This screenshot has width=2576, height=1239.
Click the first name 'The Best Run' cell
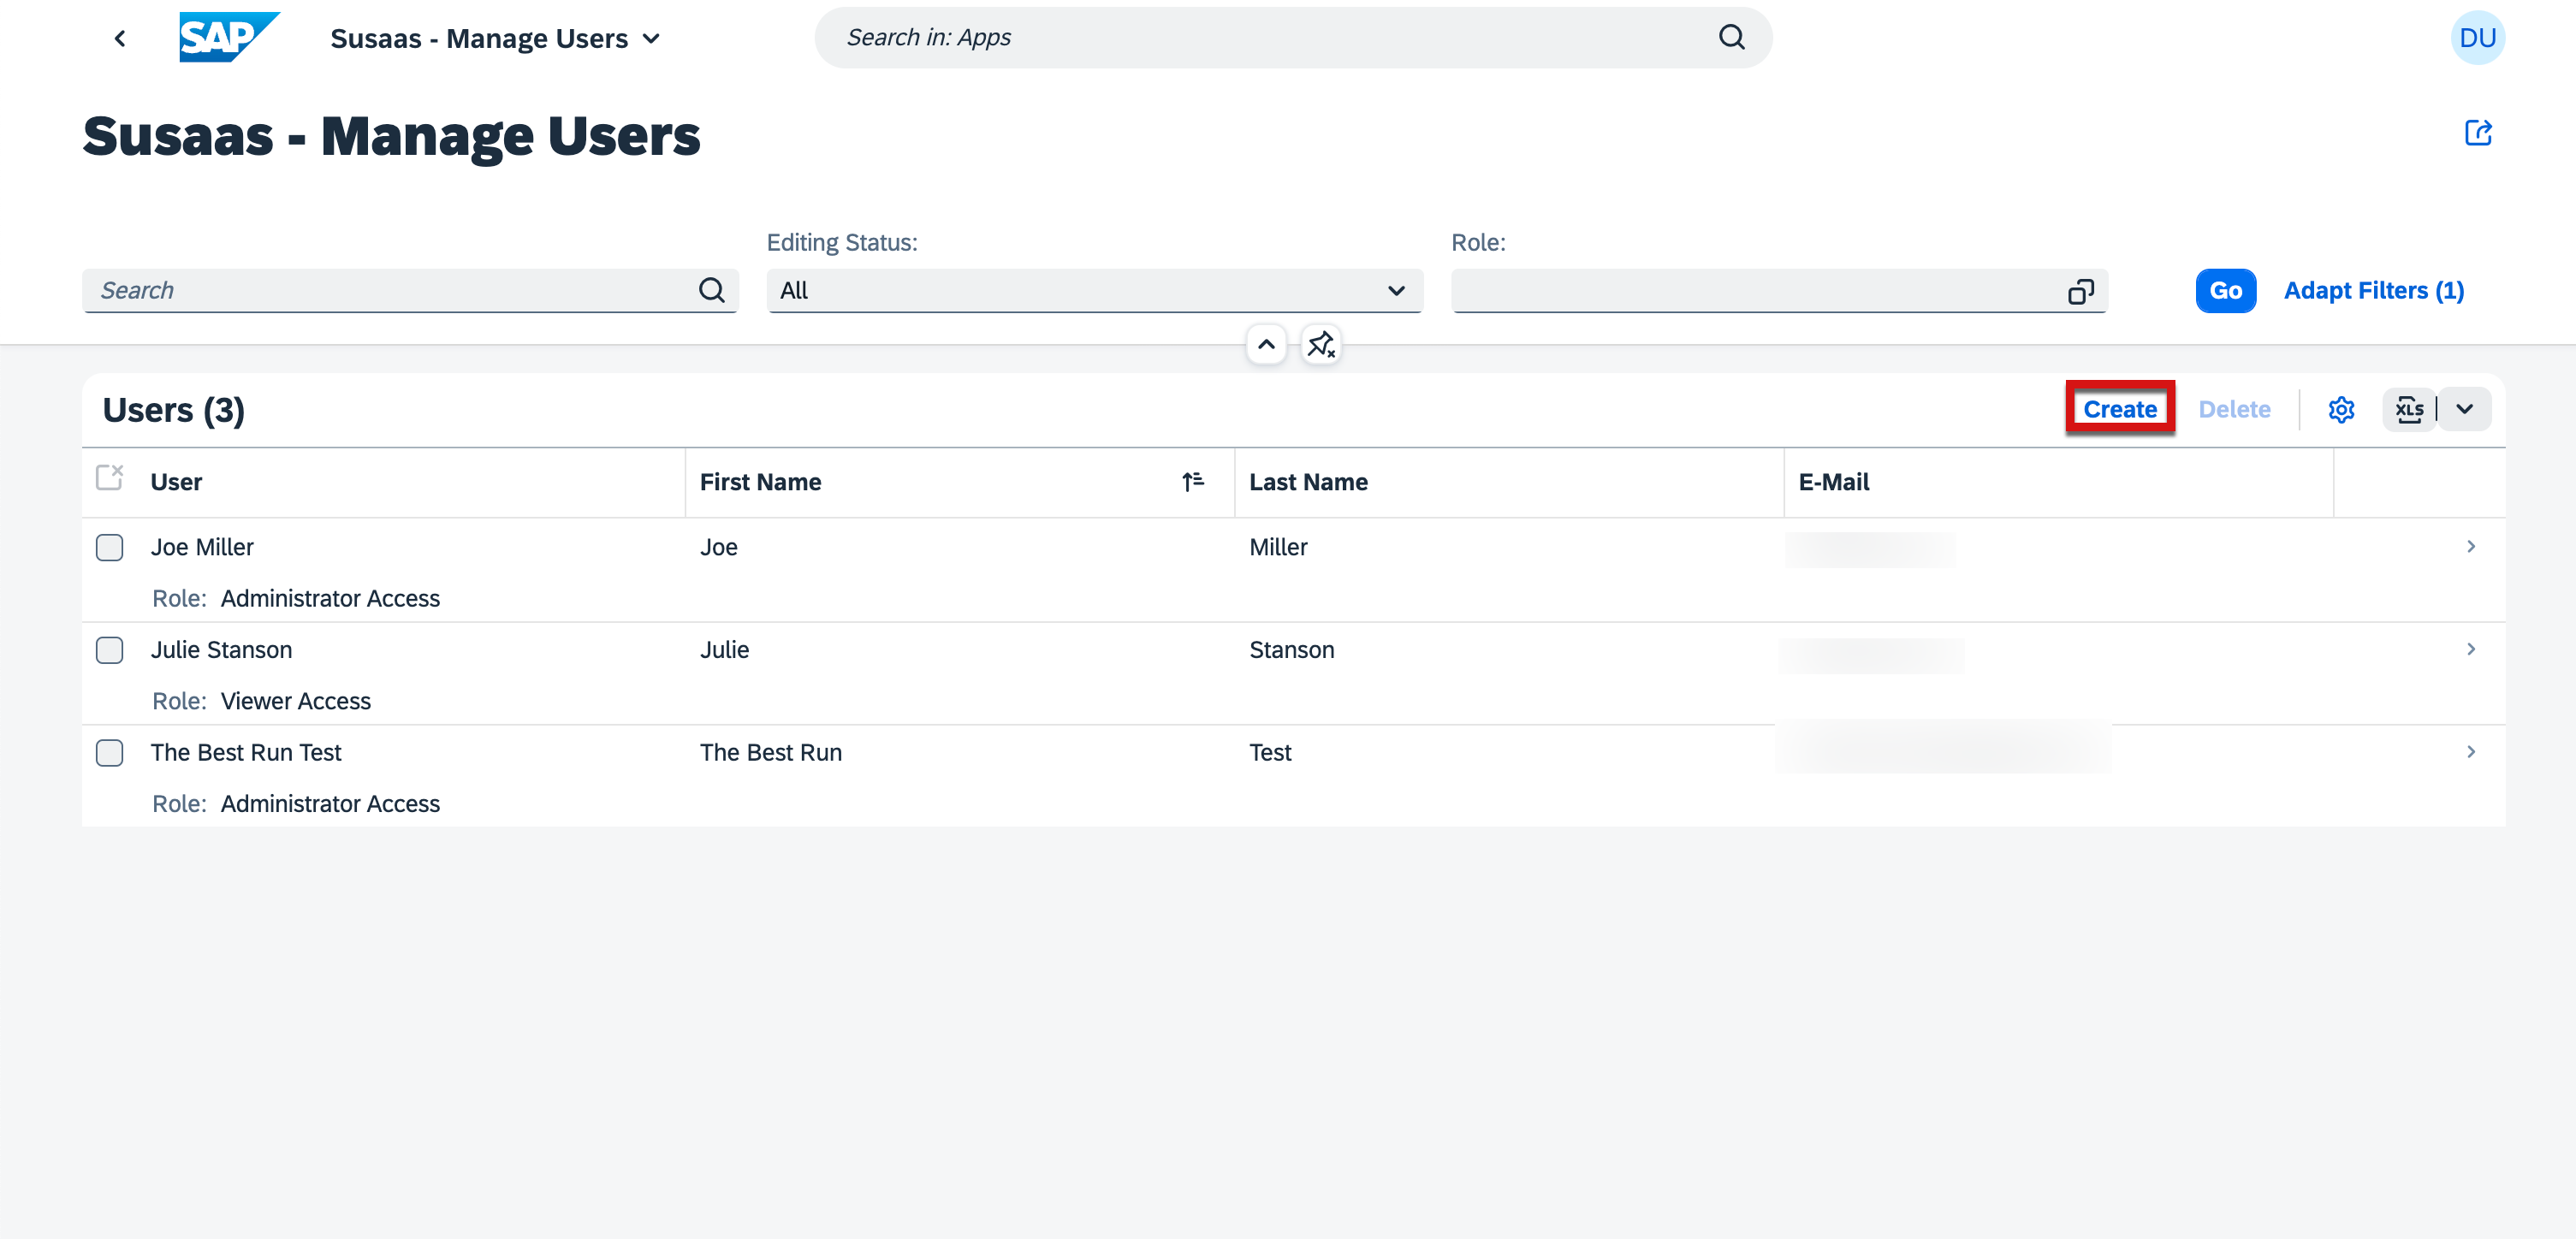point(770,752)
